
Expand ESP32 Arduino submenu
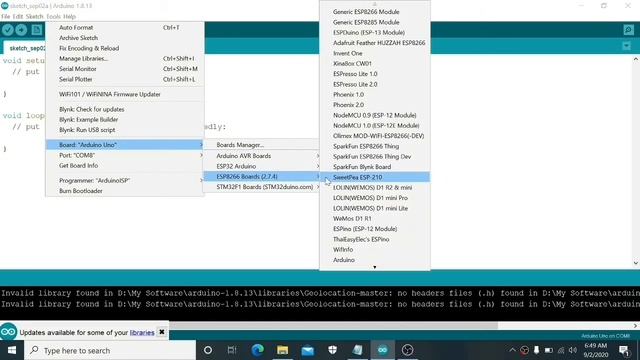tap(261, 167)
